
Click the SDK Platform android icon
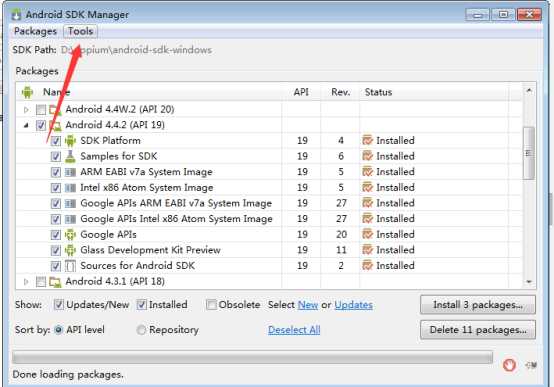[x=70, y=141]
